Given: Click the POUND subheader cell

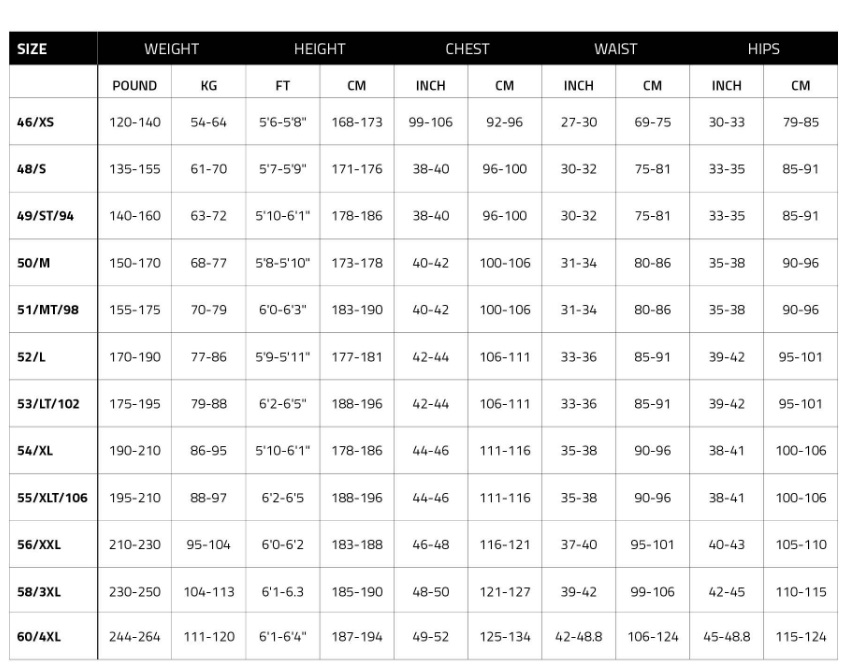Looking at the screenshot, I should pos(135,86).
